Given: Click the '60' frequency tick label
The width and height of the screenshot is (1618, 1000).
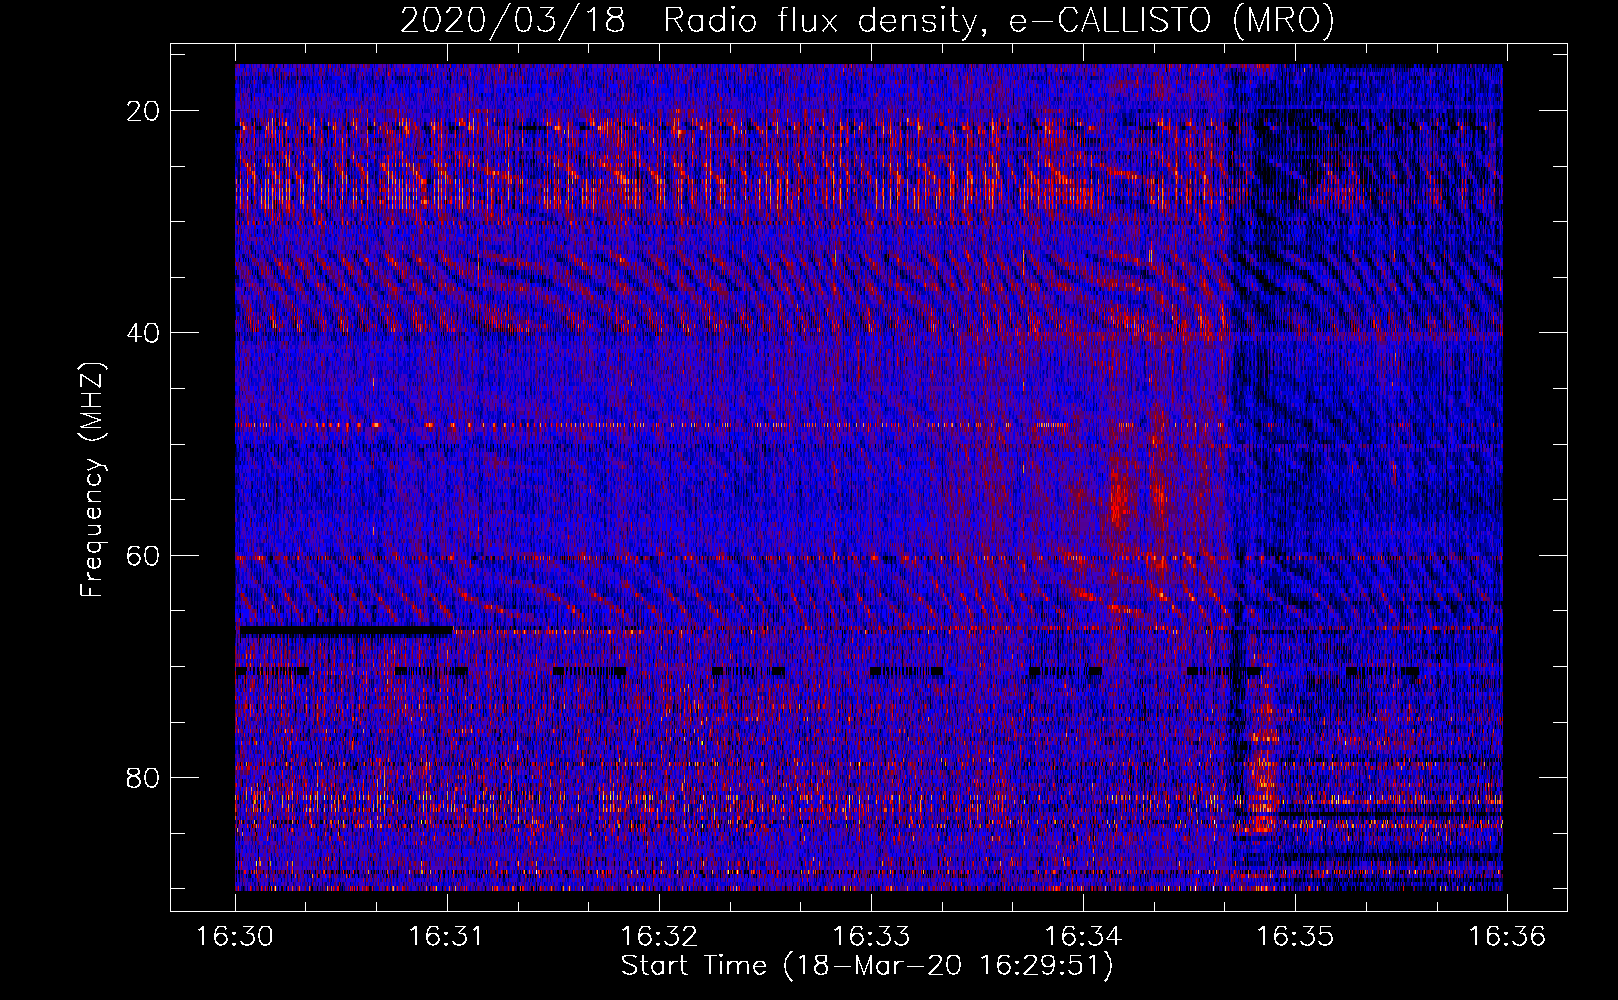Looking at the screenshot, I should (144, 555).
